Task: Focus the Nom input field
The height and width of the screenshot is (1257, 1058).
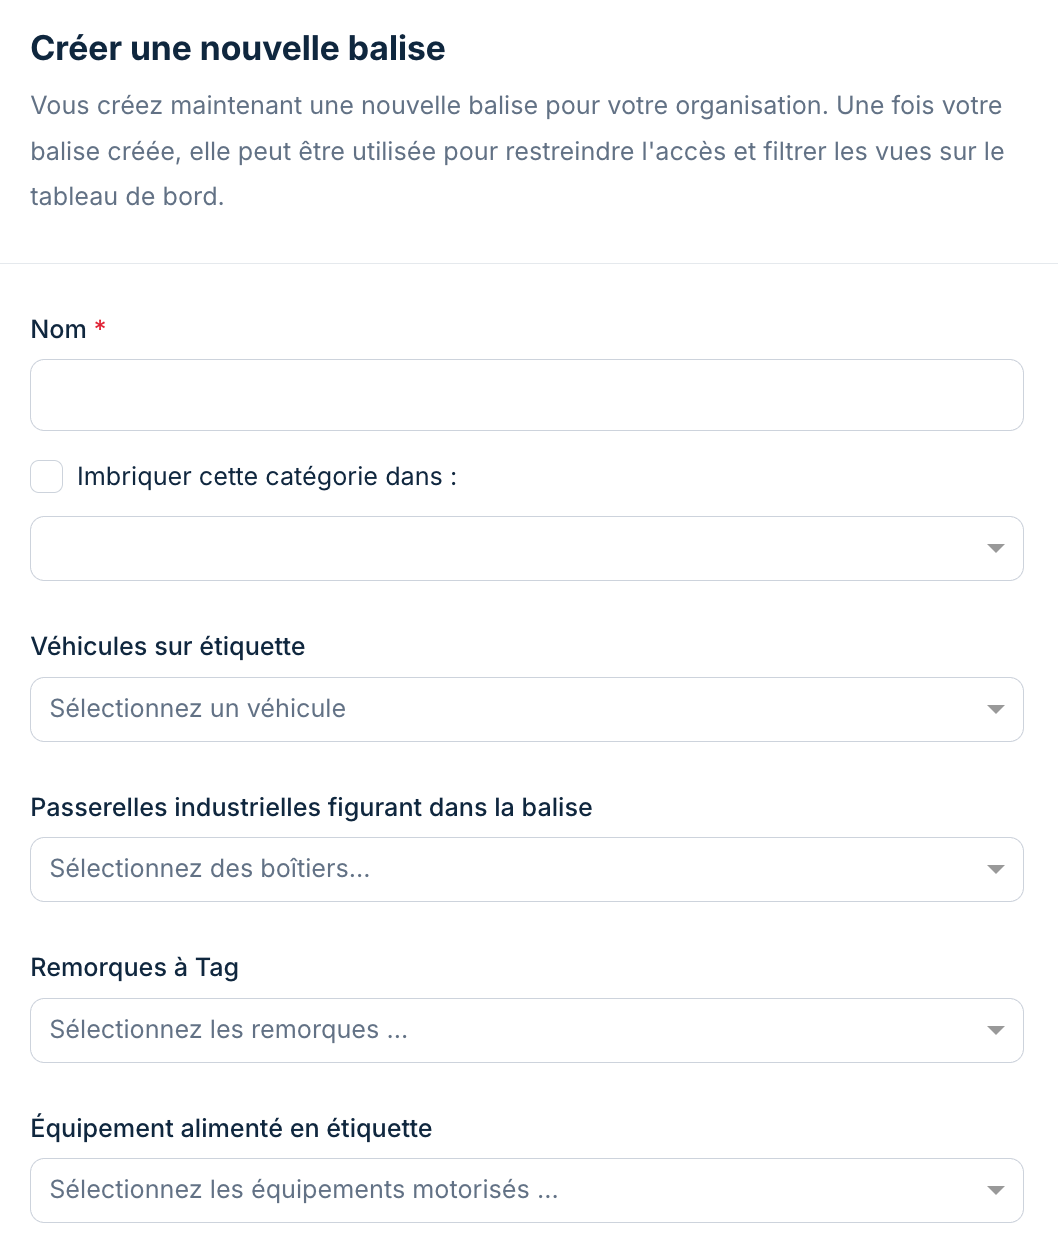Action: (527, 395)
